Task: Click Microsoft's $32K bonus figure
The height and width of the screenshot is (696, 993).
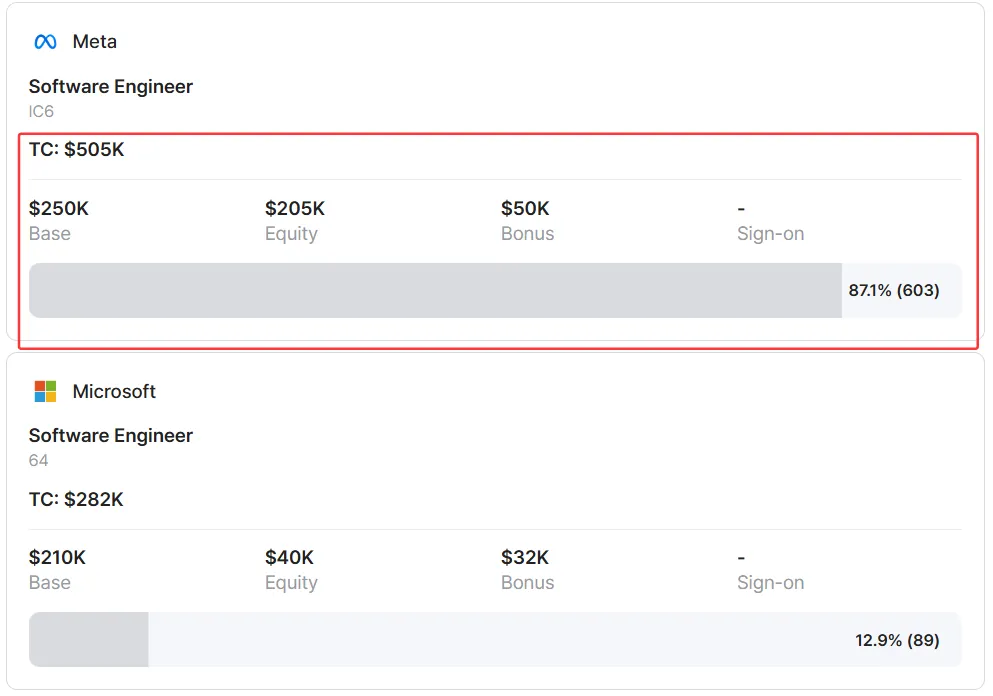Action: coord(525,558)
